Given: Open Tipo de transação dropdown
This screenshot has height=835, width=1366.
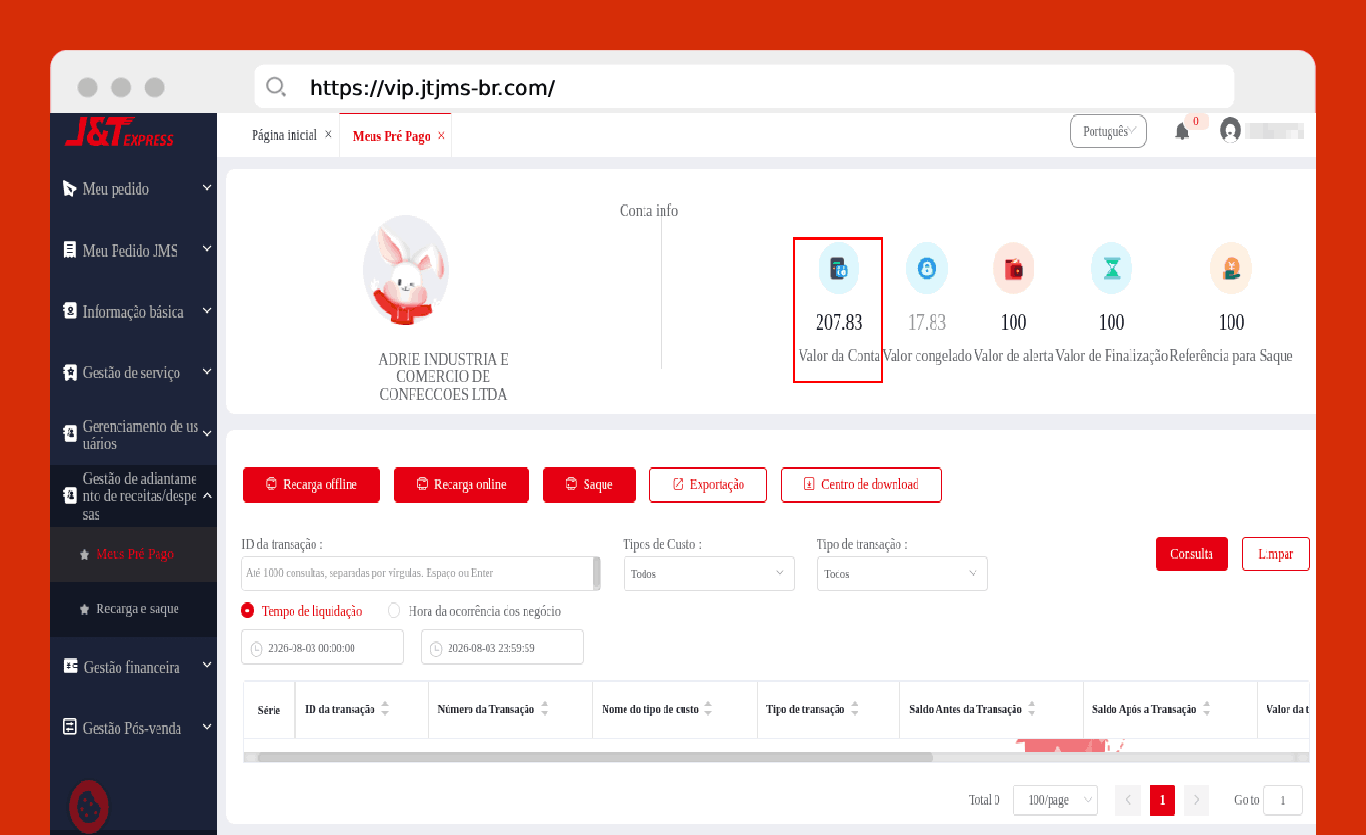Looking at the screenshot, I should 902,574.
